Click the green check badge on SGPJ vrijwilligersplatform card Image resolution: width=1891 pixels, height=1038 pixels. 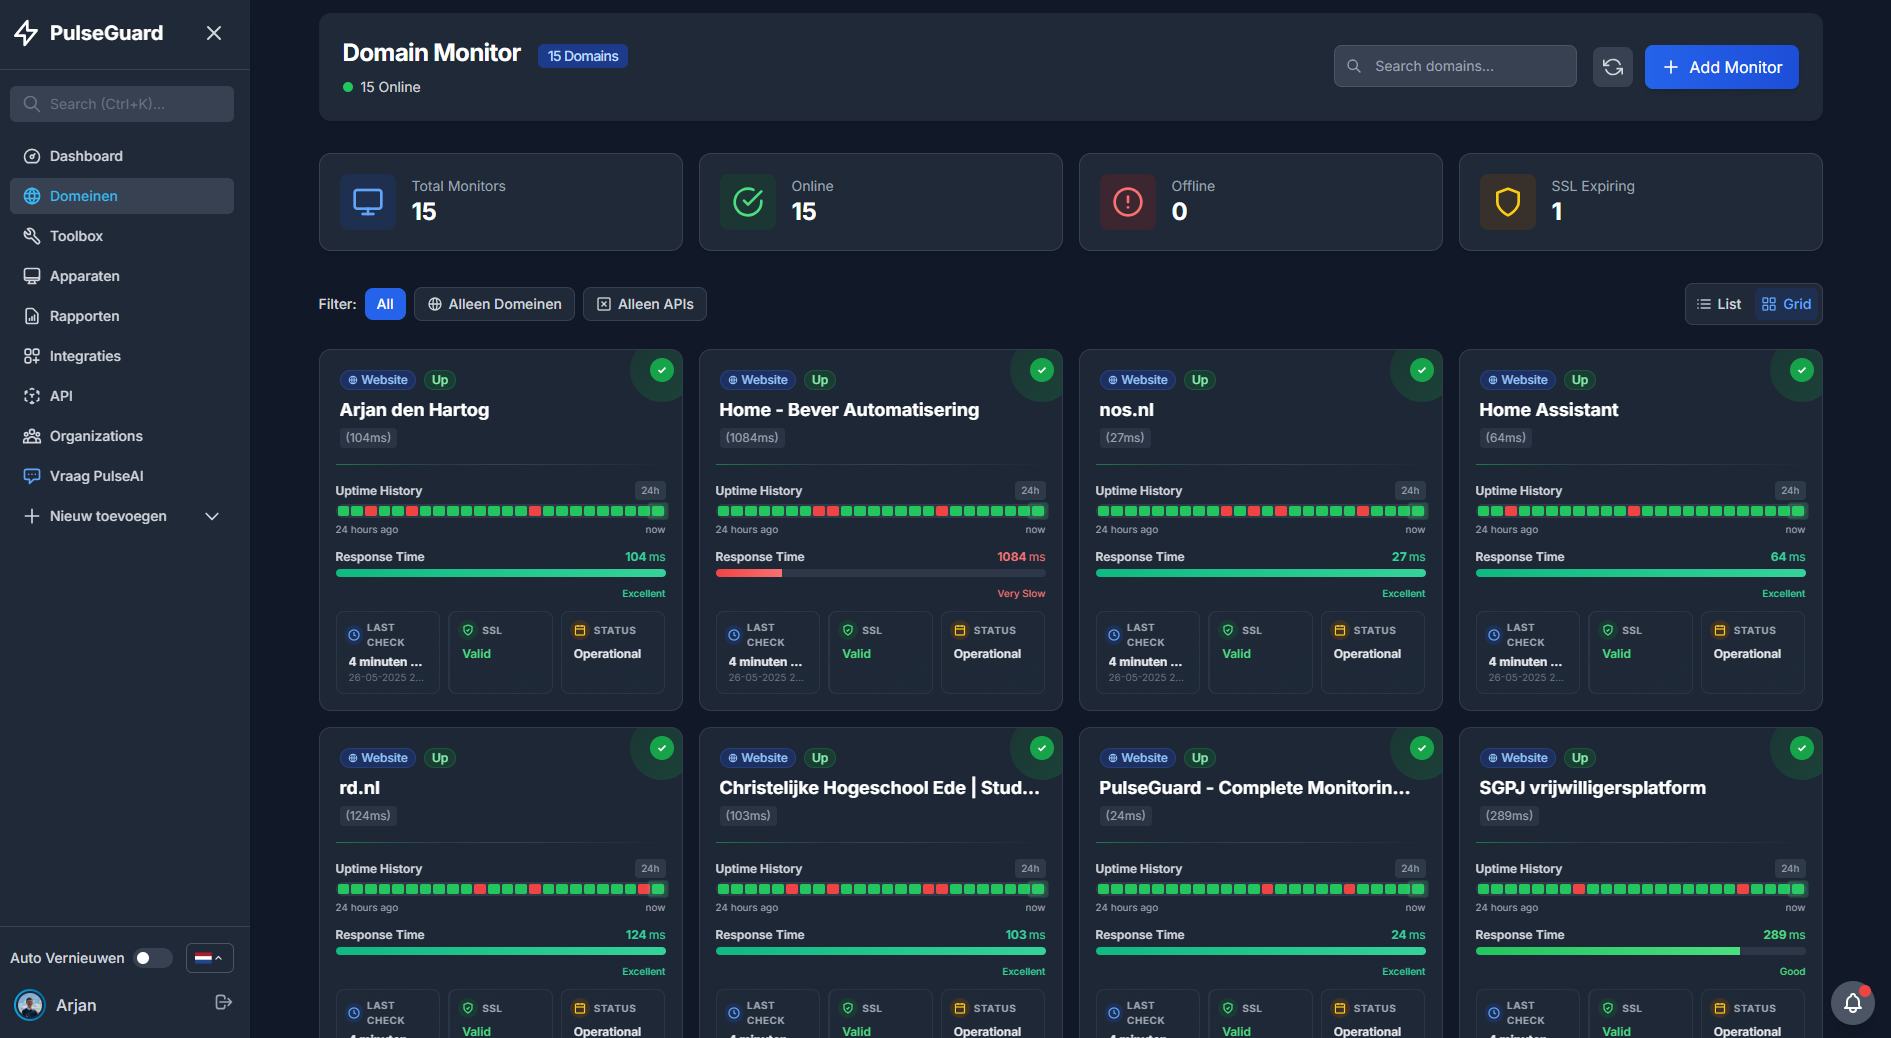[x=1802, y=748]
